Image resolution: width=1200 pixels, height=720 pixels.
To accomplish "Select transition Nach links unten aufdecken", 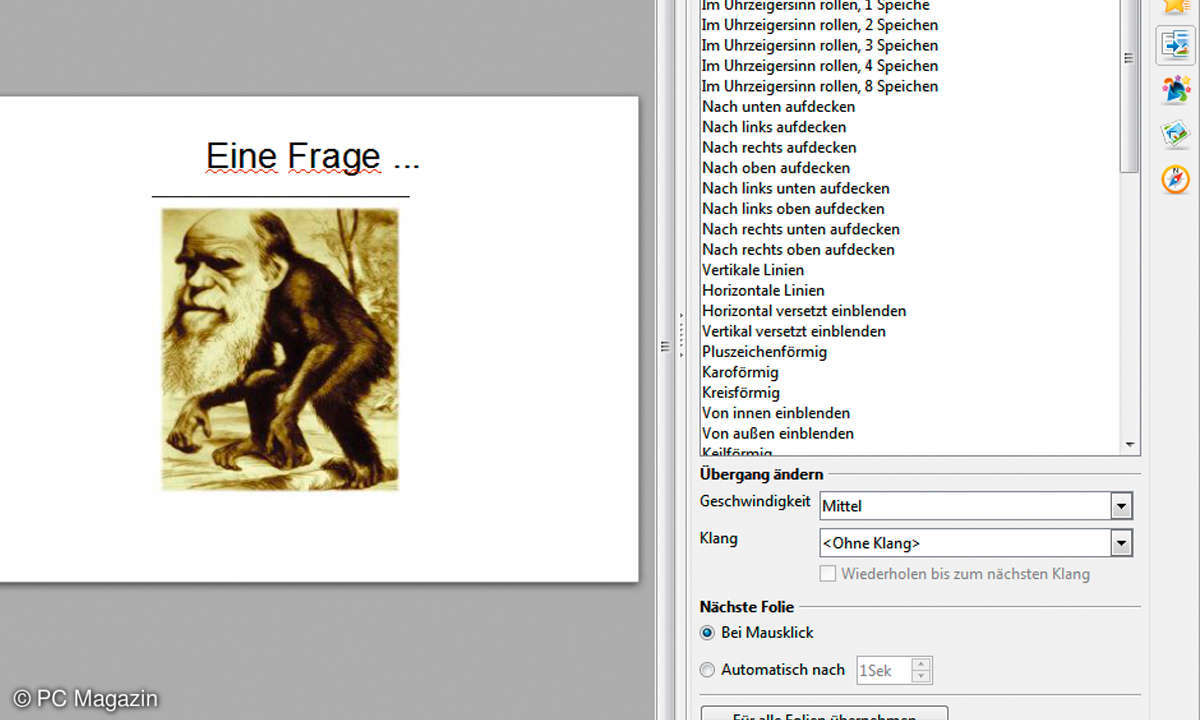I will coord(796,188).
